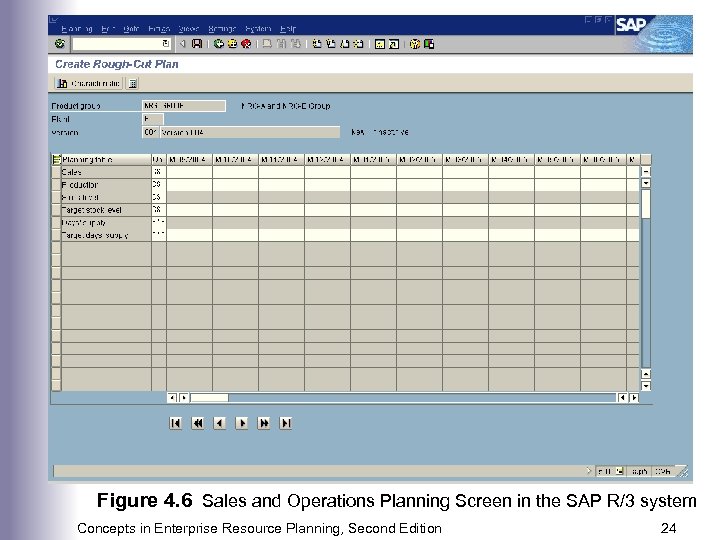This screenshot has width=720, height=540.
Task: Click horizontal scroll left arrow at far left
Action: pos(172,398)
